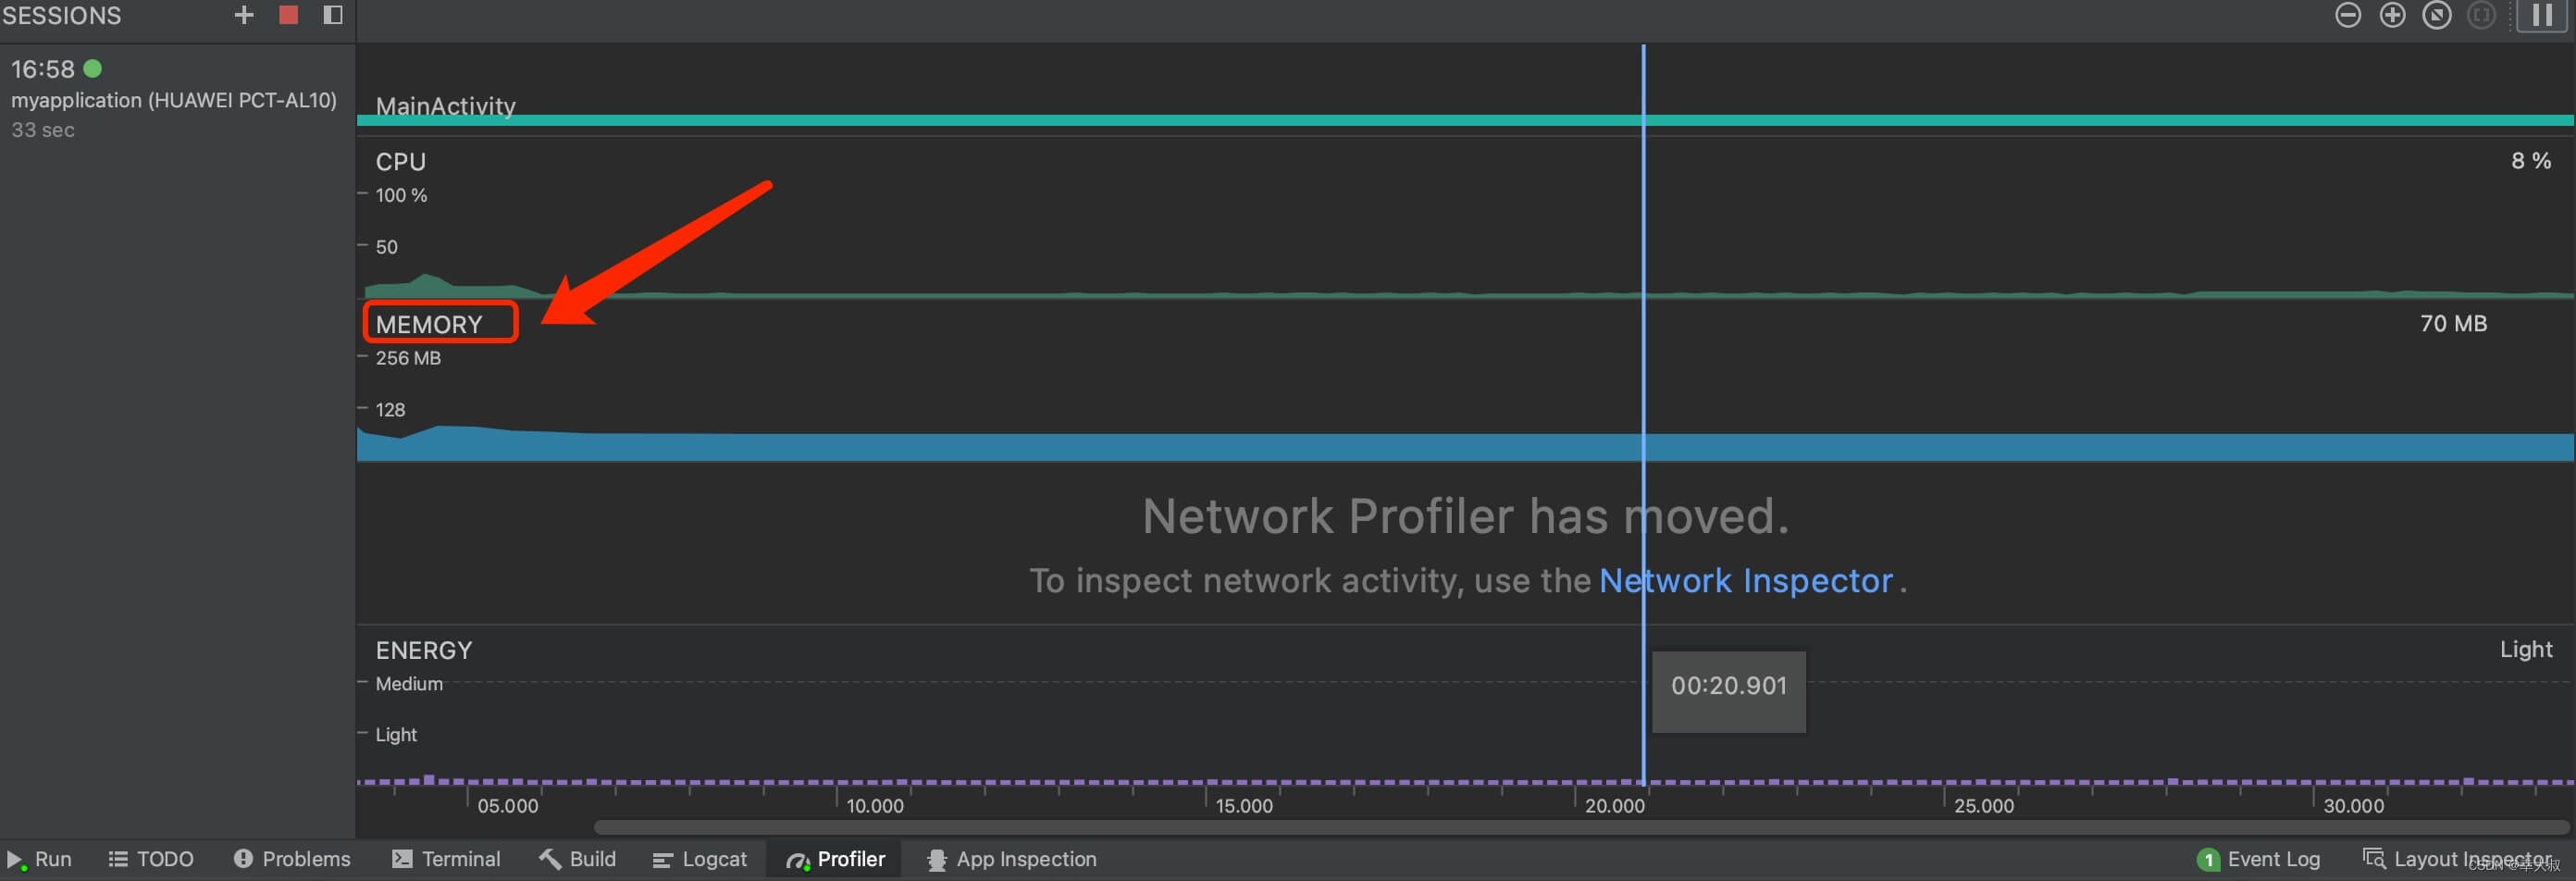Open the App Inspection tab
The width and height of the screenshot is (2576, 881).
[x=1011, y=859]
